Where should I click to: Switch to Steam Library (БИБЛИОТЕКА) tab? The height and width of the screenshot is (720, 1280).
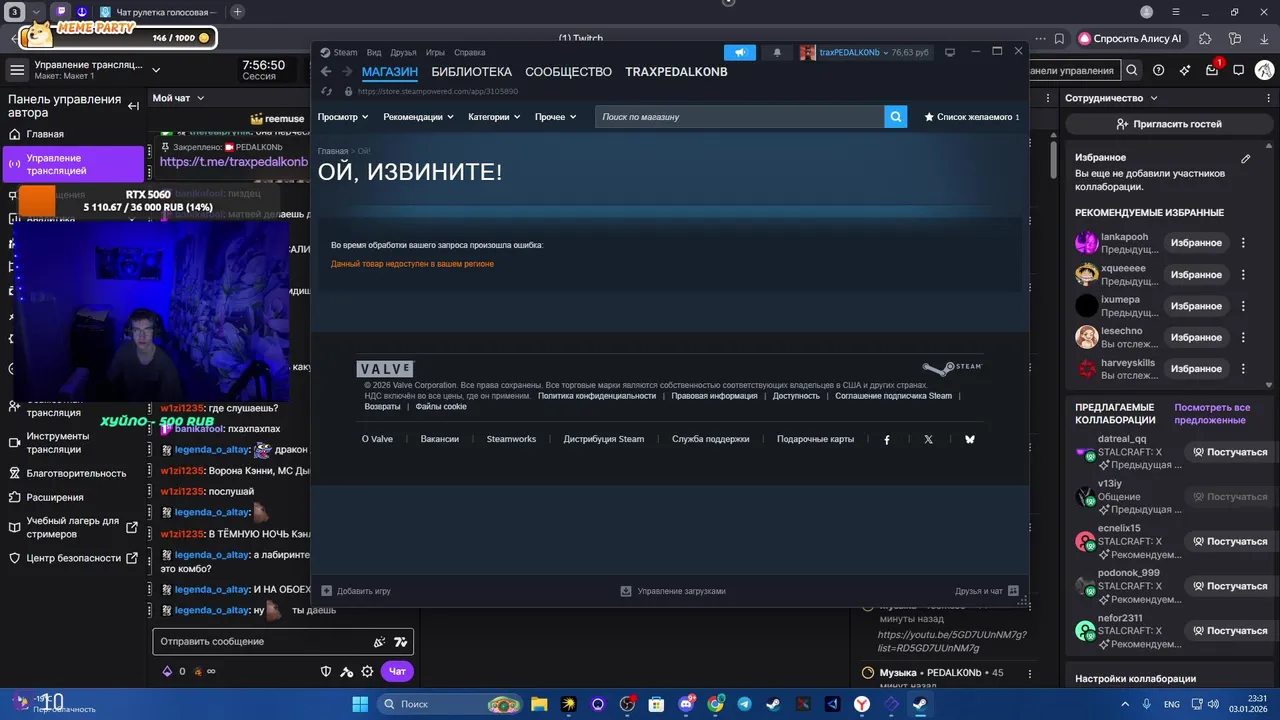coord(471,72)
